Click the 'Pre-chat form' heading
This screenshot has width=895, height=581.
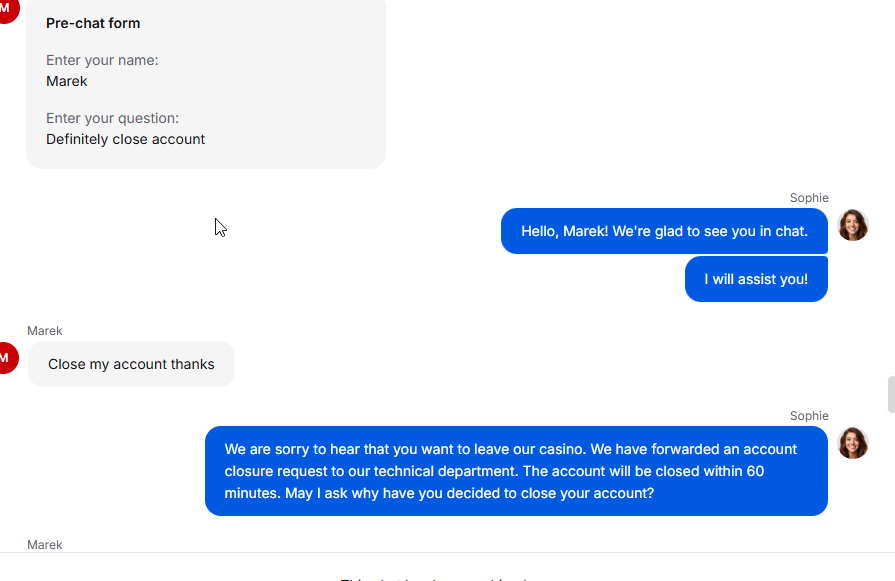click(x=93, y=23)
